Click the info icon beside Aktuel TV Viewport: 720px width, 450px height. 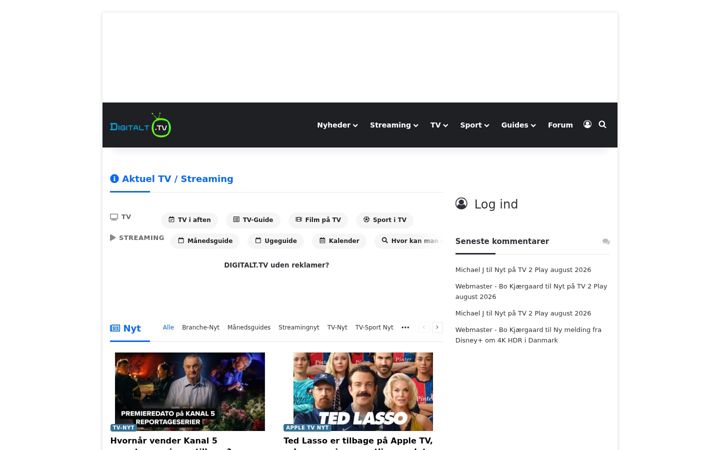114,179
